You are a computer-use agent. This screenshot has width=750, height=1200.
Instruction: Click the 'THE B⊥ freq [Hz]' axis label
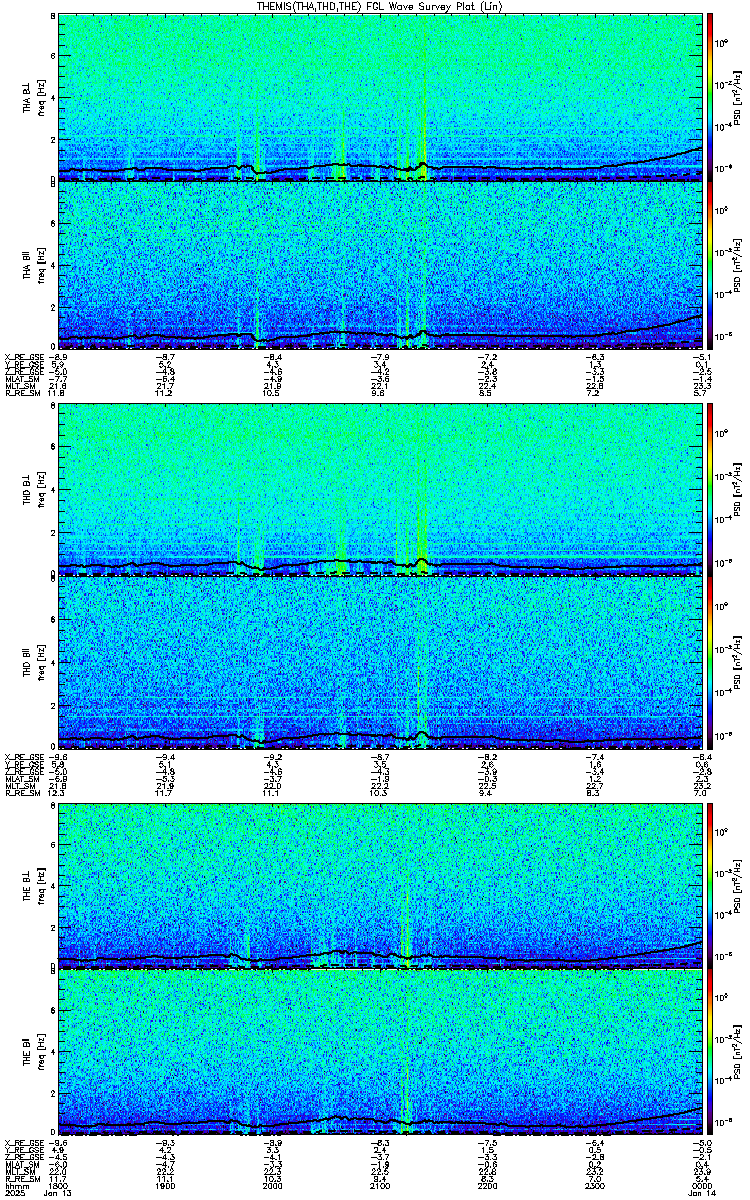(32, 884)
